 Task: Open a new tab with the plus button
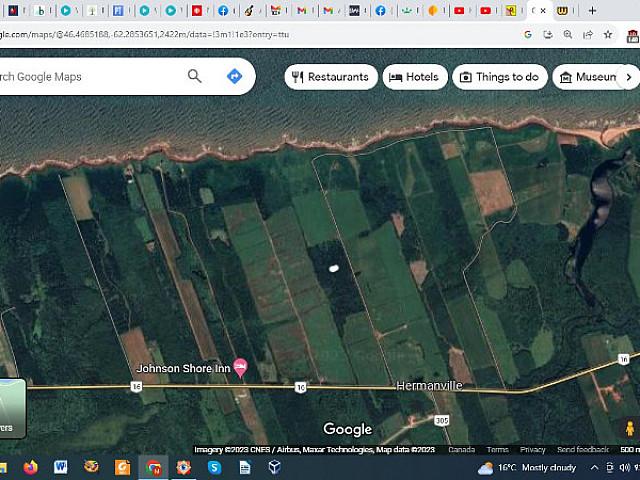click(x=592, y=11)
